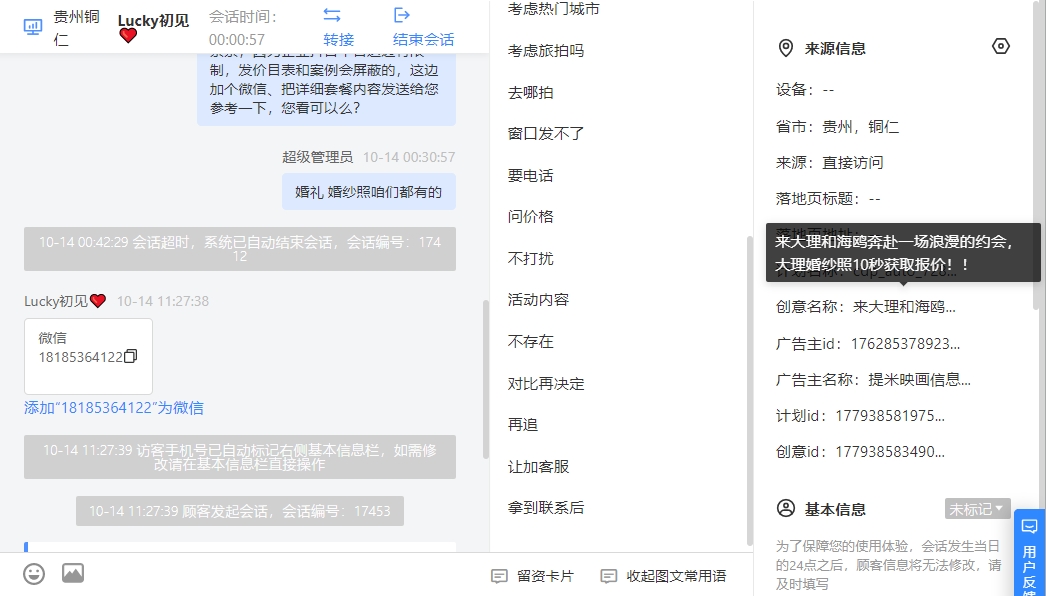Click the 留资卡片 card icon
1046x596 pixels.
coord(499,576)
